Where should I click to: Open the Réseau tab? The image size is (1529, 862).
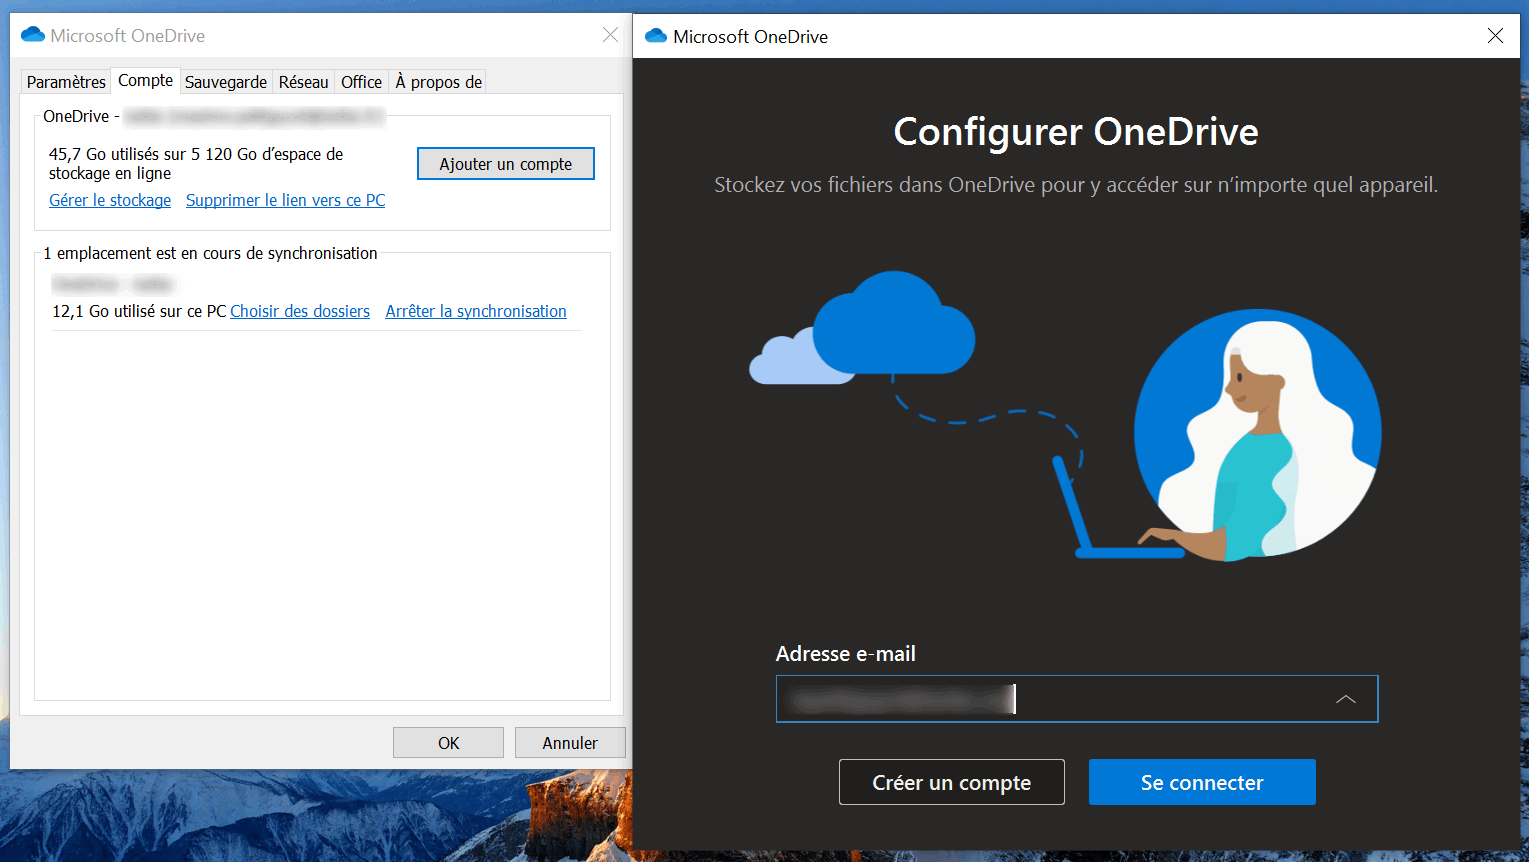click(x=303, y=82)
